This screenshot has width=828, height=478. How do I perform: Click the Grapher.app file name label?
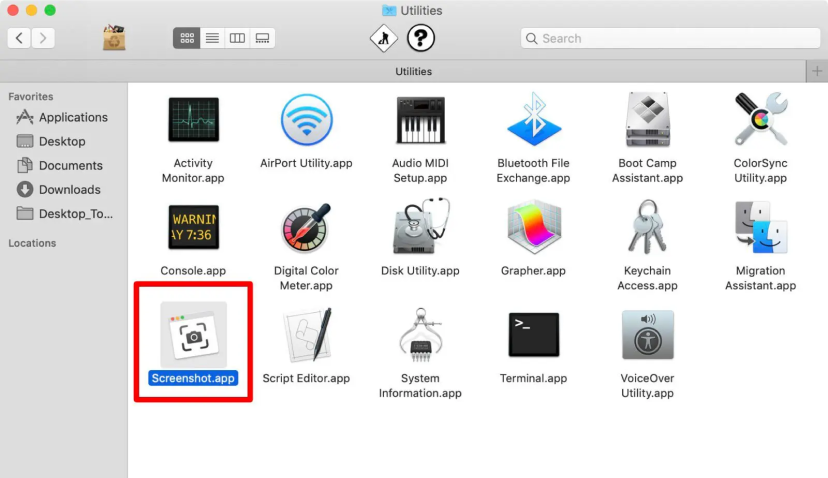point(533,270)
